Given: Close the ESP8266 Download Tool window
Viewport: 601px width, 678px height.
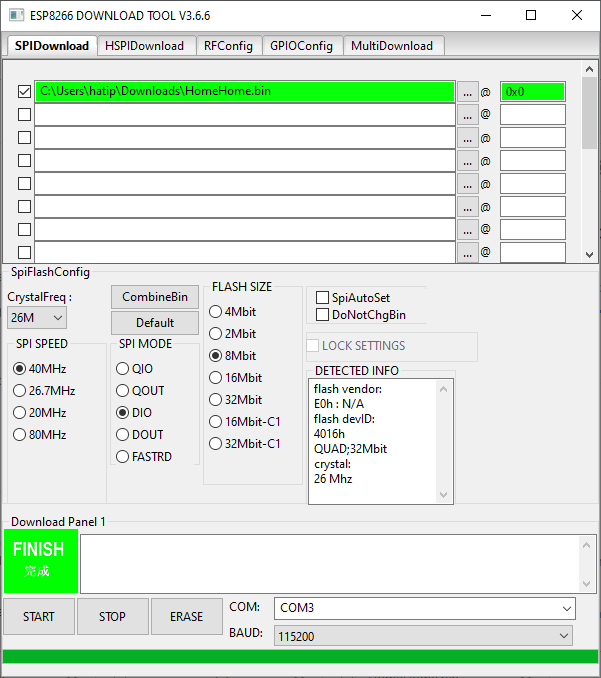Looking at the screenshot, I should click(x=577, y=16).
